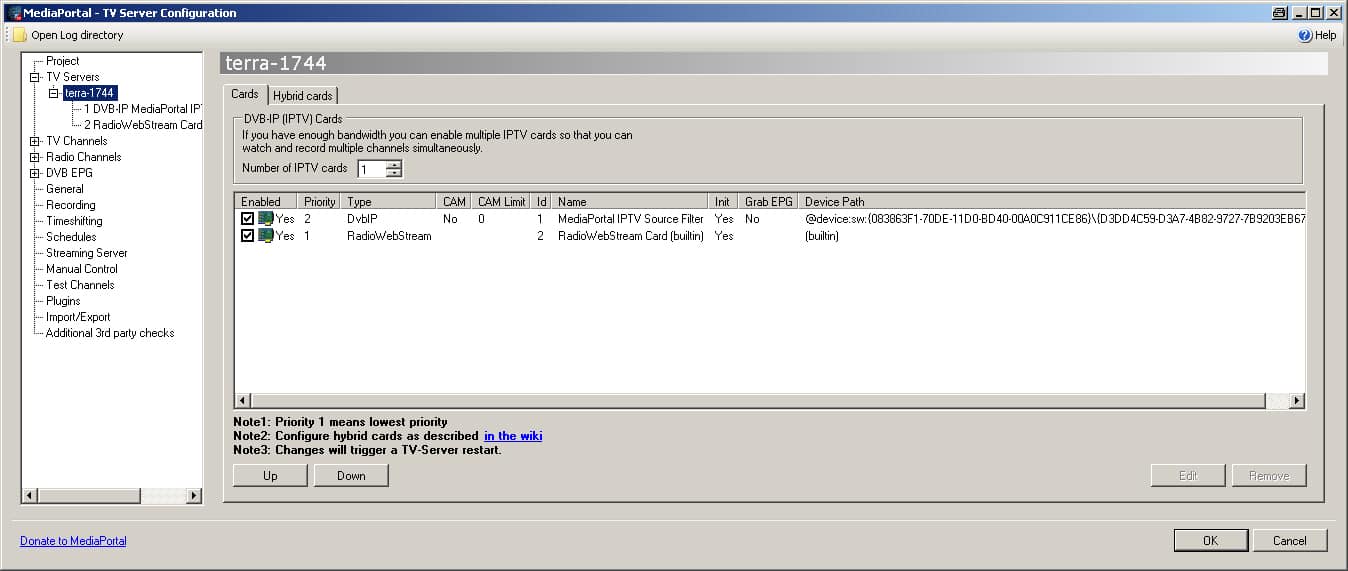Expand the TV Channels tree node
The width and height of the screenshot is (1348, 571).
tap(35, 141)
